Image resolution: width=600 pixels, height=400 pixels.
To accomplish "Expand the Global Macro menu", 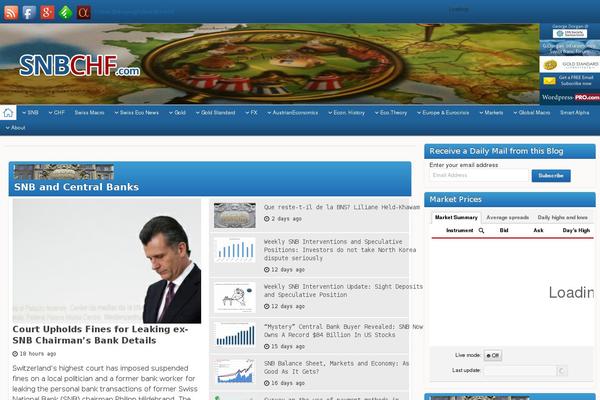I will coord(532,113).
